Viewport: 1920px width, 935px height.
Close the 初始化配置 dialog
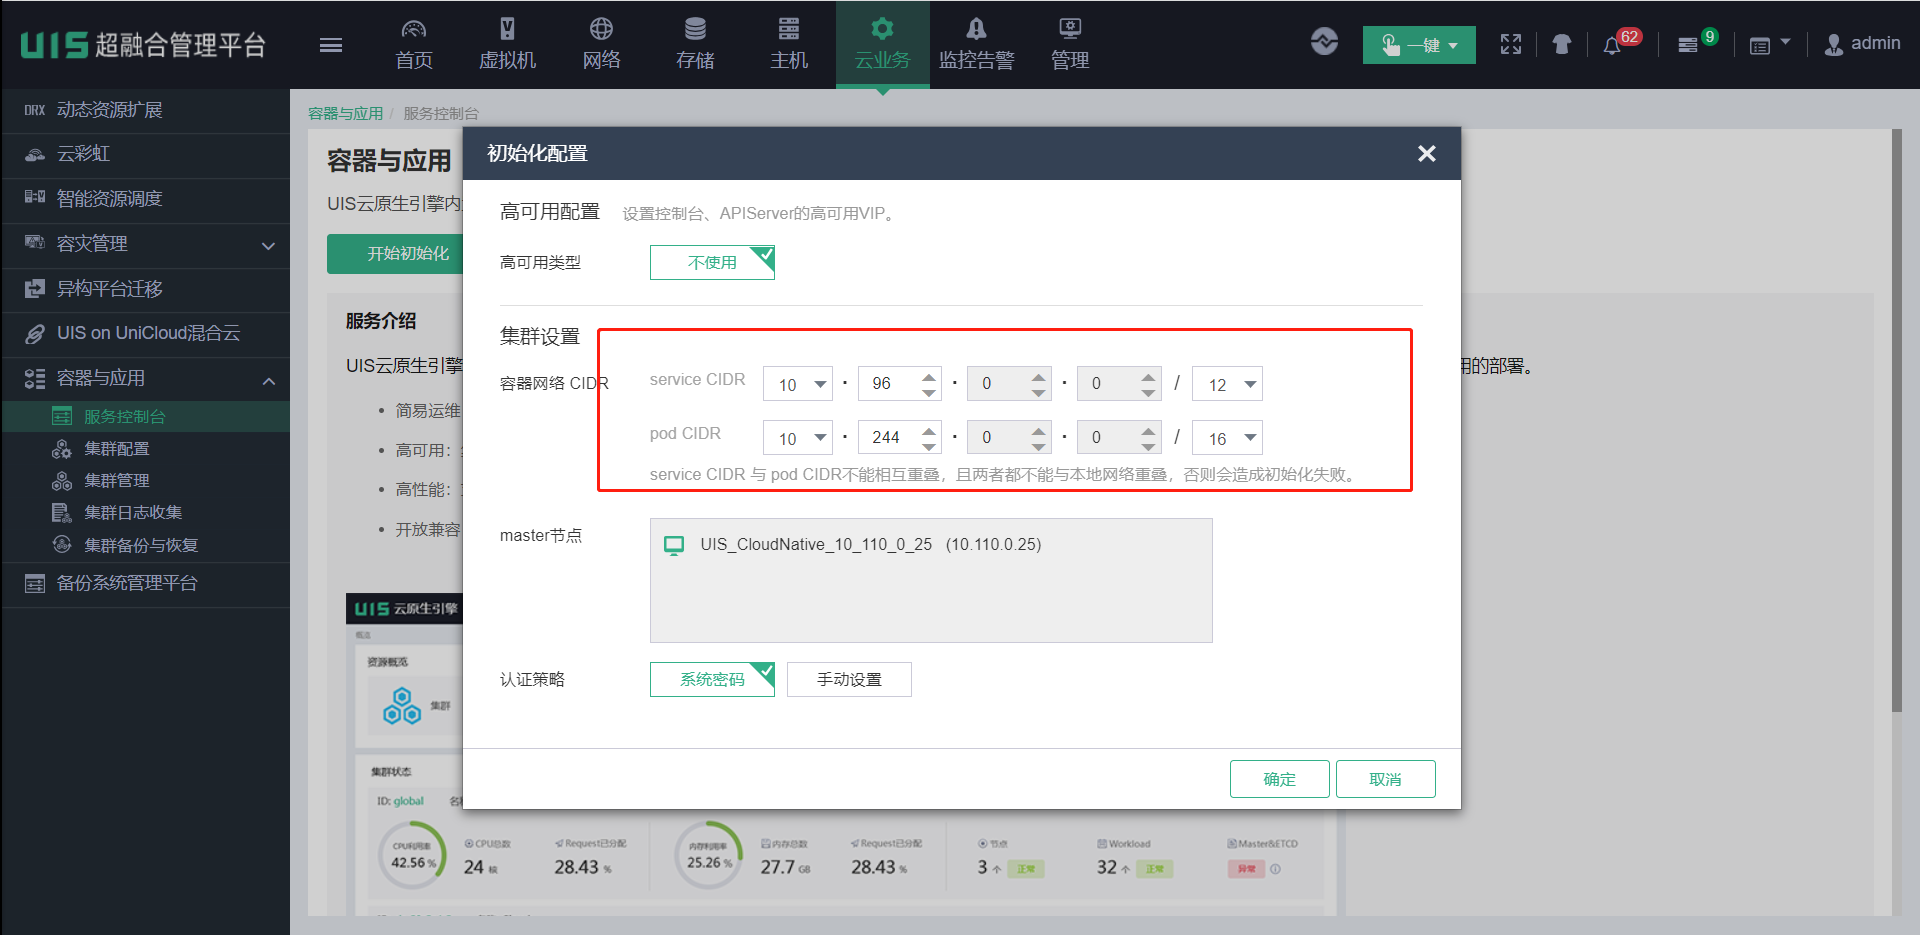[x=1427, y=153]
